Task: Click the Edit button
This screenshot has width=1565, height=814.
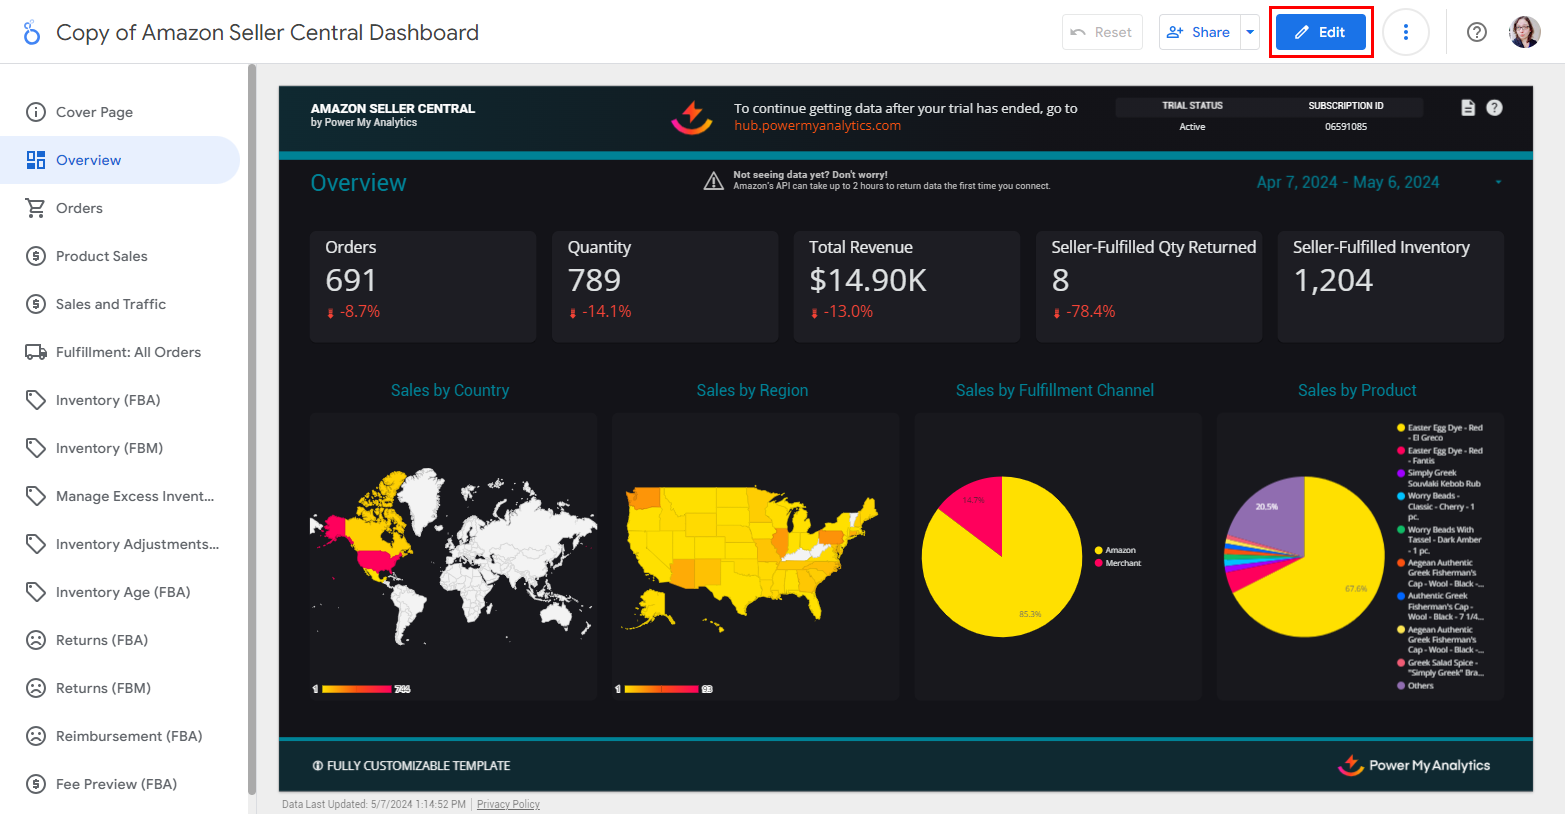Action: tap(1320, 32)
